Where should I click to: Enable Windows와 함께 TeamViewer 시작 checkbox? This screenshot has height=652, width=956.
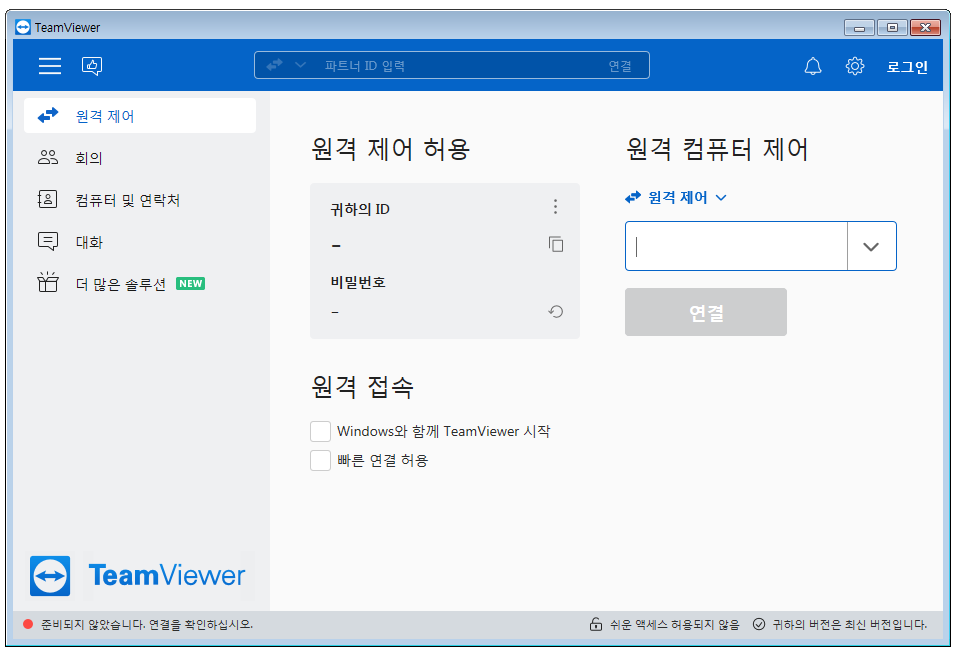point(321,431)
